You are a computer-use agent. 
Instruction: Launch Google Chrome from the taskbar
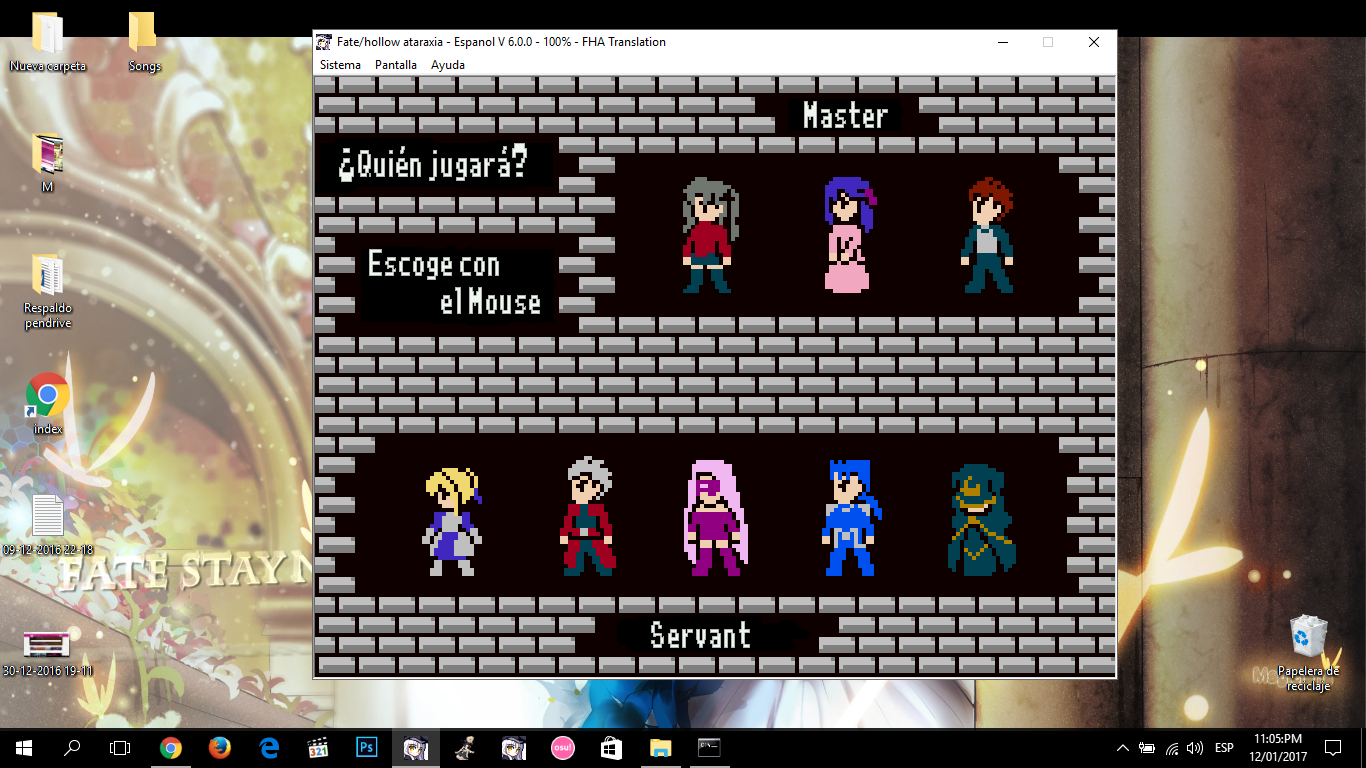[171, 747]
